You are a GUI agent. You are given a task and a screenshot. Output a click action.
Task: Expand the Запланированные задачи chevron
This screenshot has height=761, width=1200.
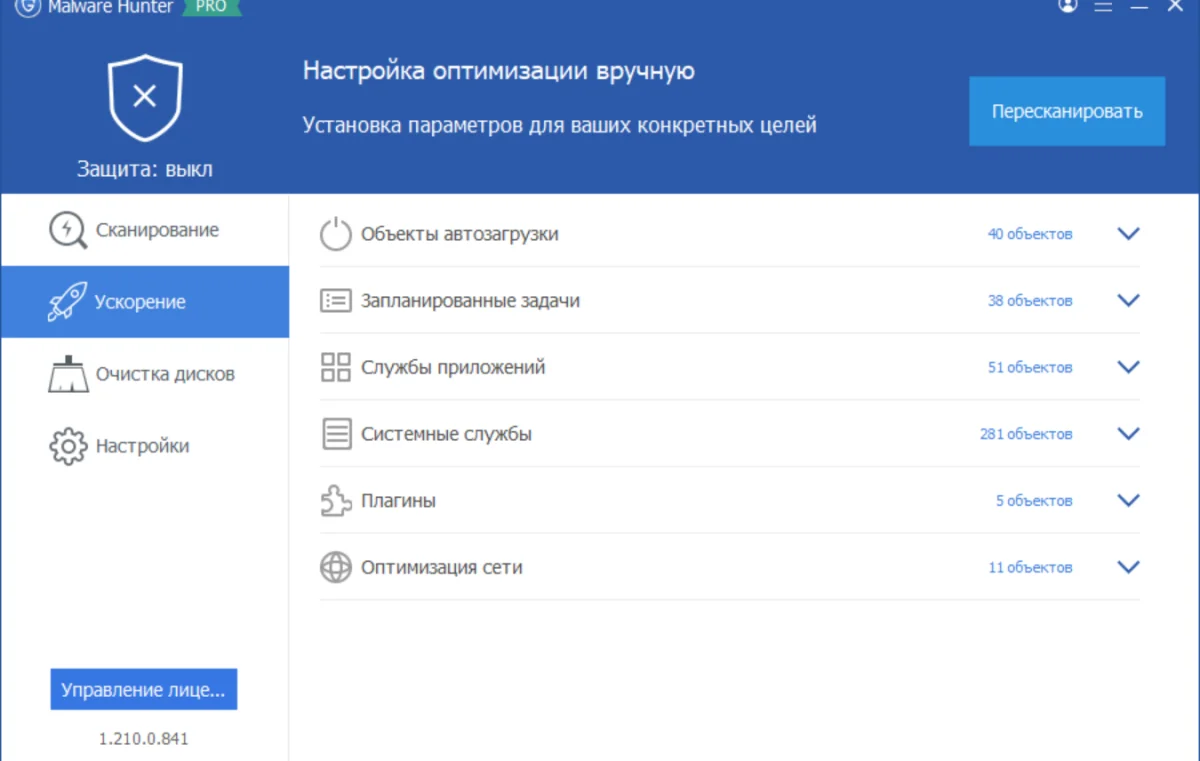[1128, 301]
